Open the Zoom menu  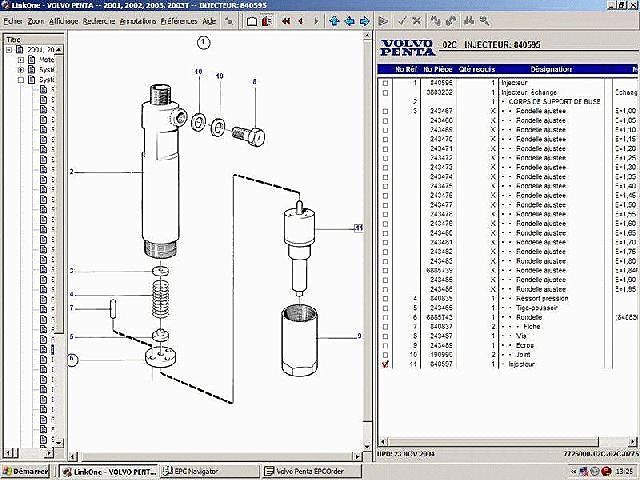pos(36,21)
